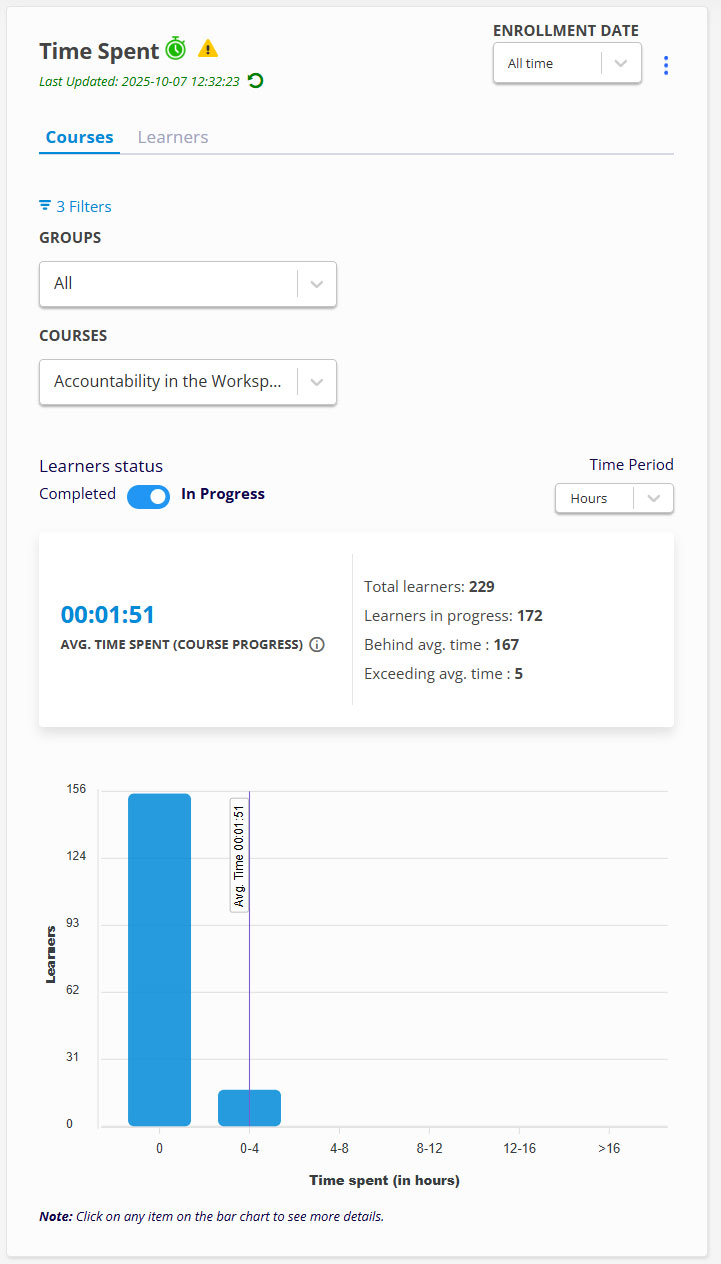This screenshot has height=1264, width=721.
Task: Open the Courses dropdown selector
Action: pyautogui.click(x=187, y=382)
